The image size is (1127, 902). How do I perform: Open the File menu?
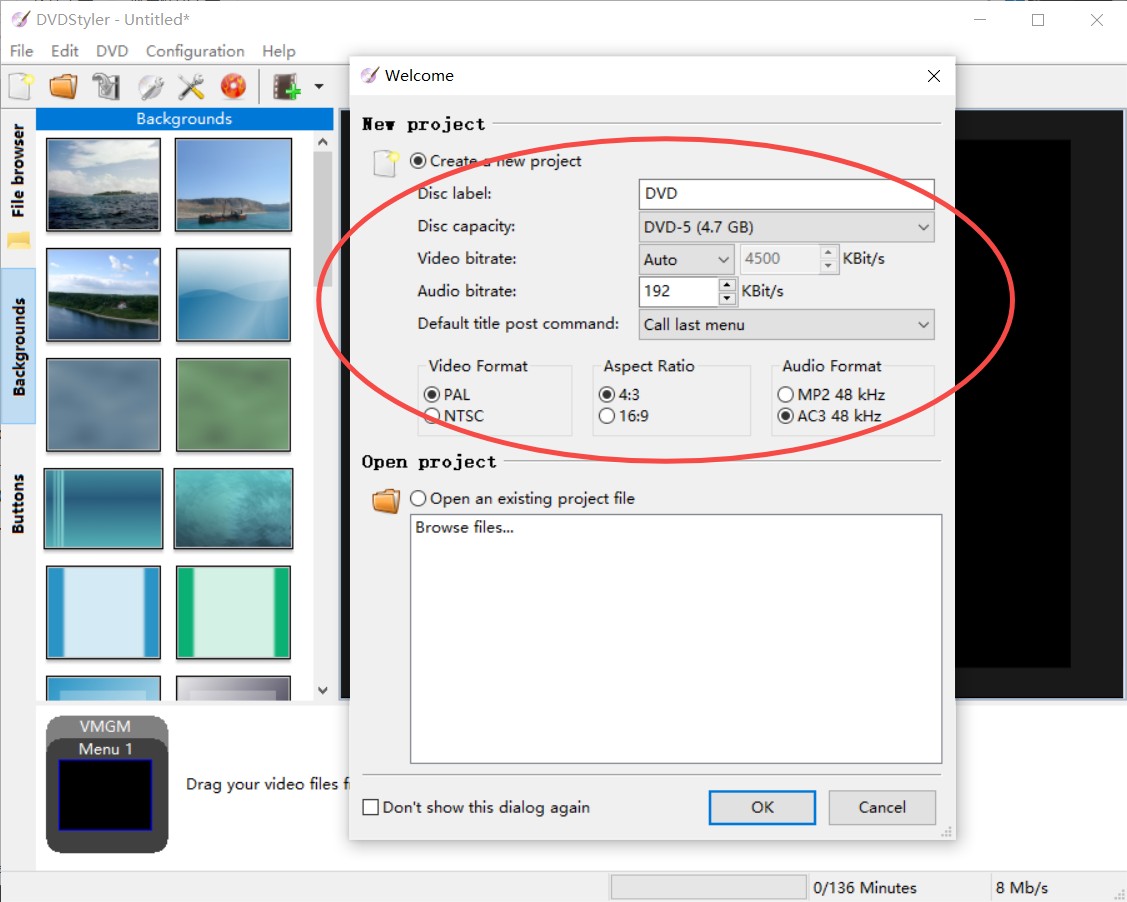(x=22, y=51)
